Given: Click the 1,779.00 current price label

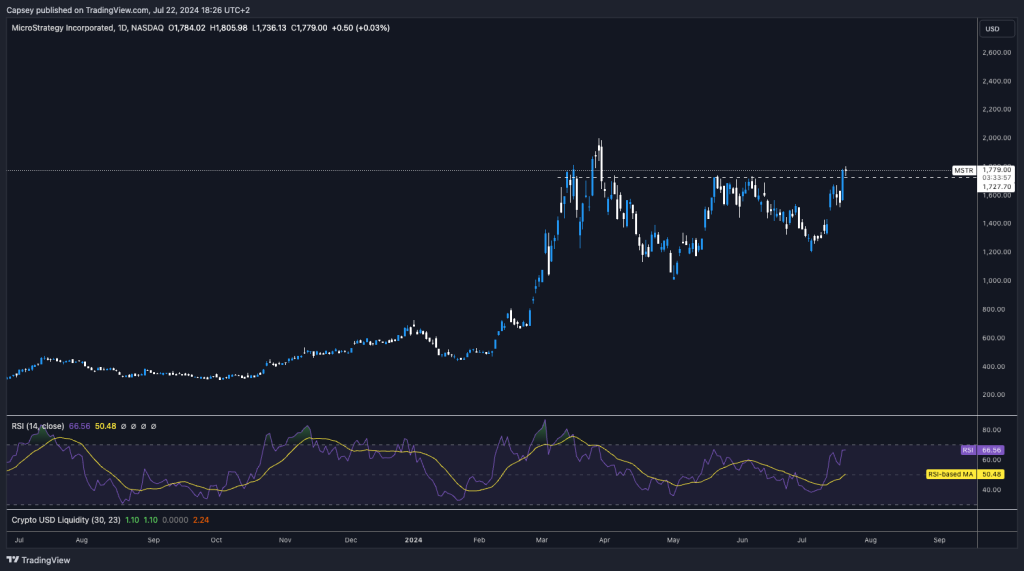Looking at the screenshot, I should pos(998,170).
